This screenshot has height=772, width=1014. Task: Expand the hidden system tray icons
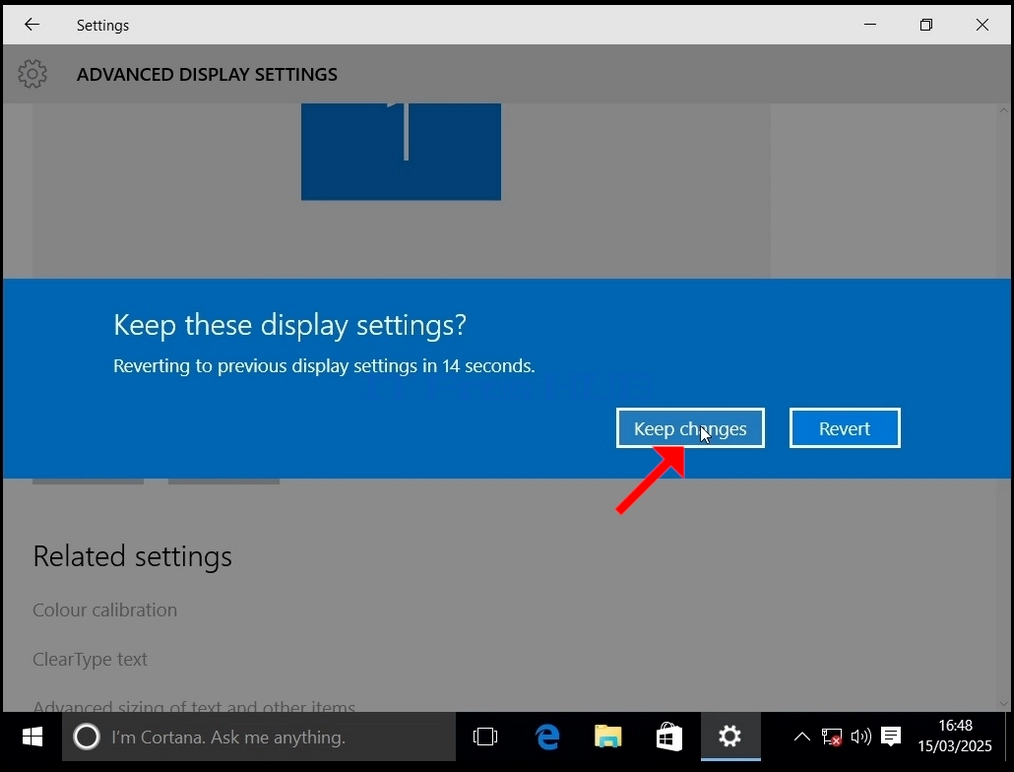pyautogui.click(x=802, y=736)
